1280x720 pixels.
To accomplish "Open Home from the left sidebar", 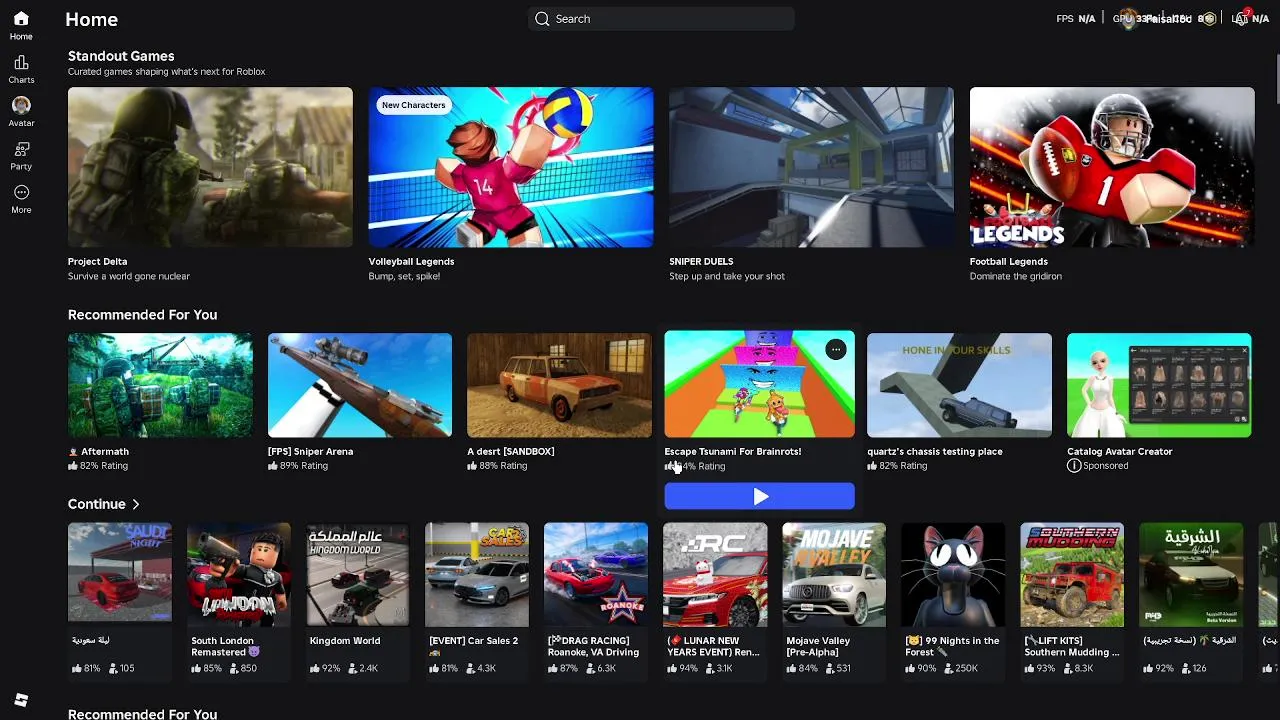I will [x=21, y=25].
